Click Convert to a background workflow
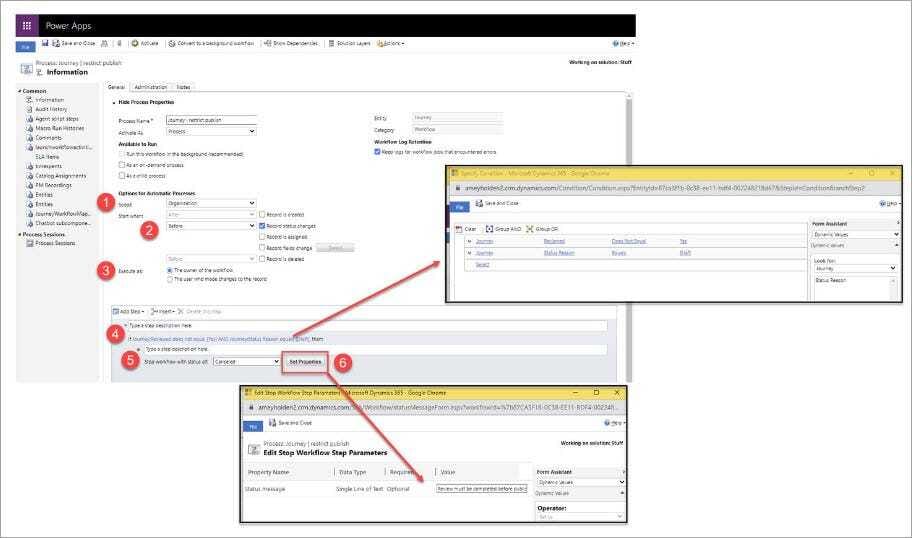This screenshot has height=538, width=912. tap(212, 43)
